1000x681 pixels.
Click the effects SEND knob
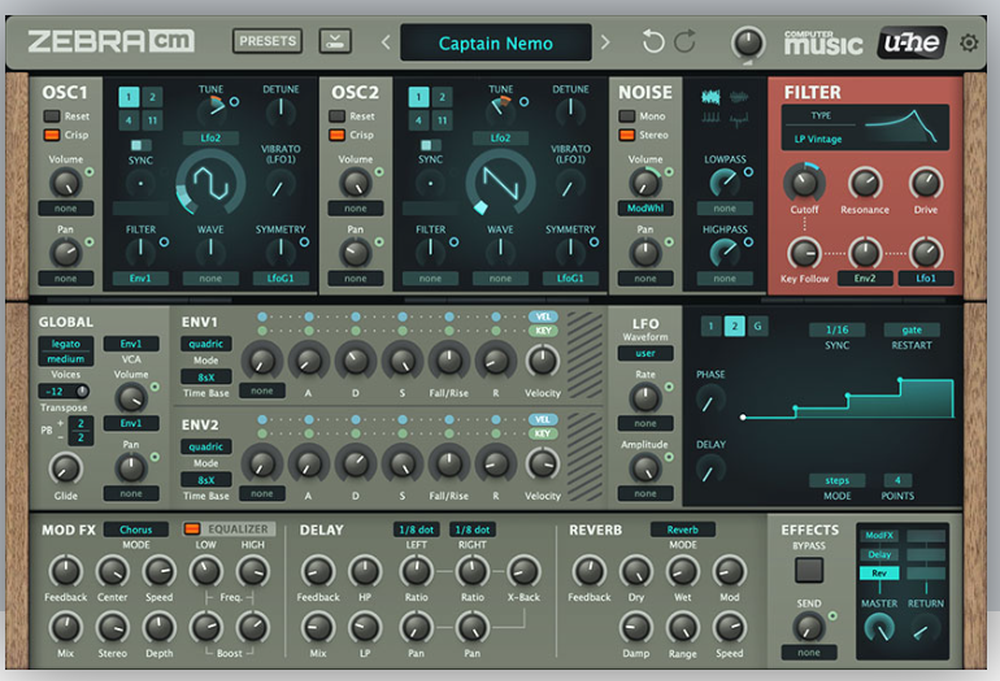pos(808,627)
